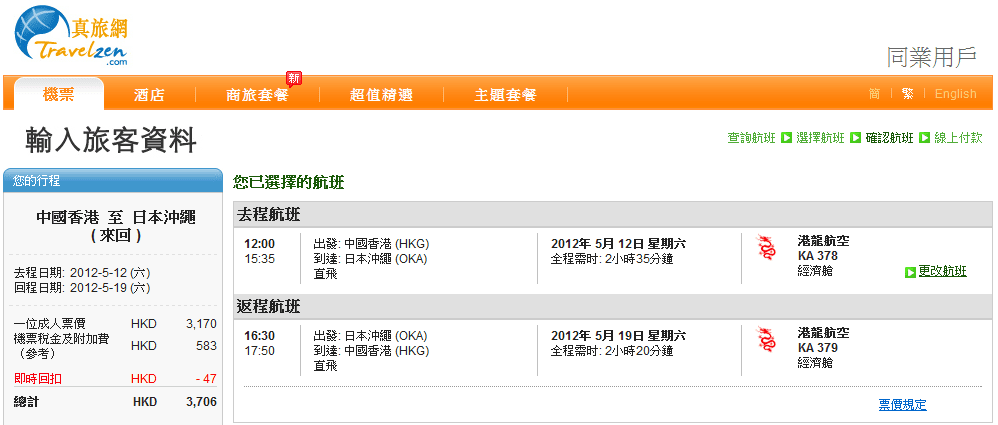
Task: Click the 更改航班 change flight link
Action: pyautogui.click(x=942, y=271)
